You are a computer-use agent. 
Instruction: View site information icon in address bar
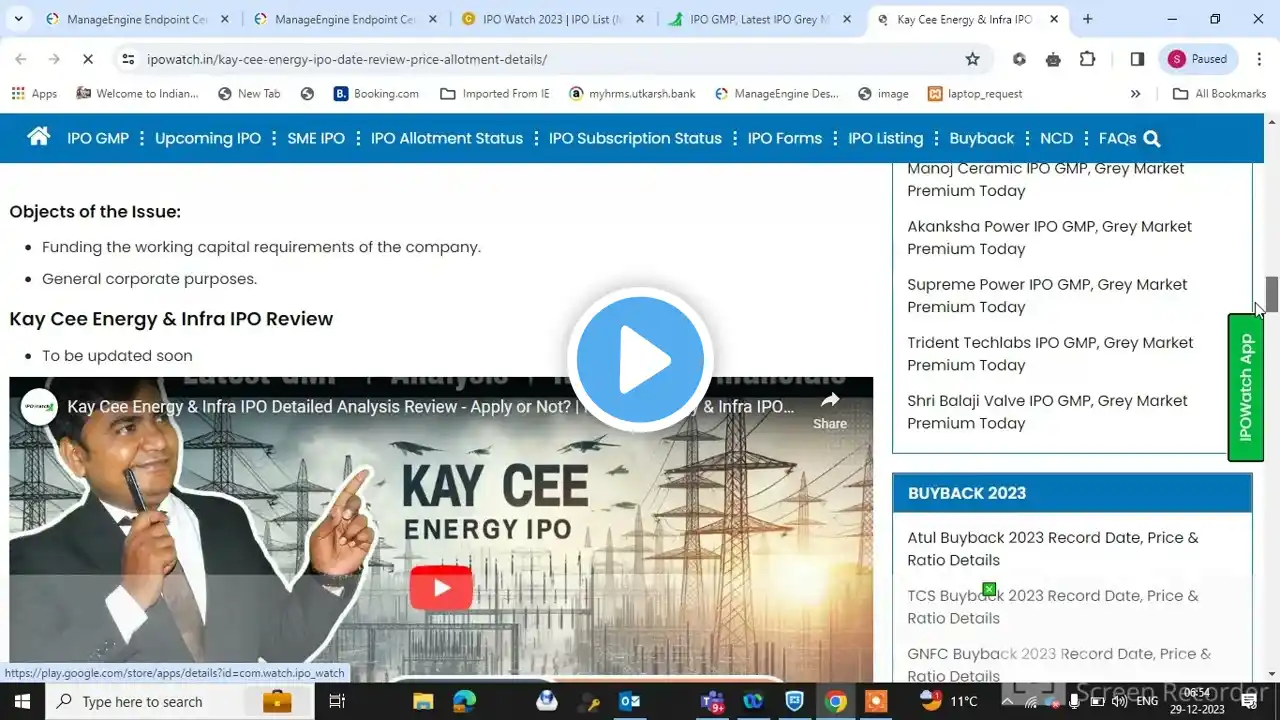(x=128, y=59)
